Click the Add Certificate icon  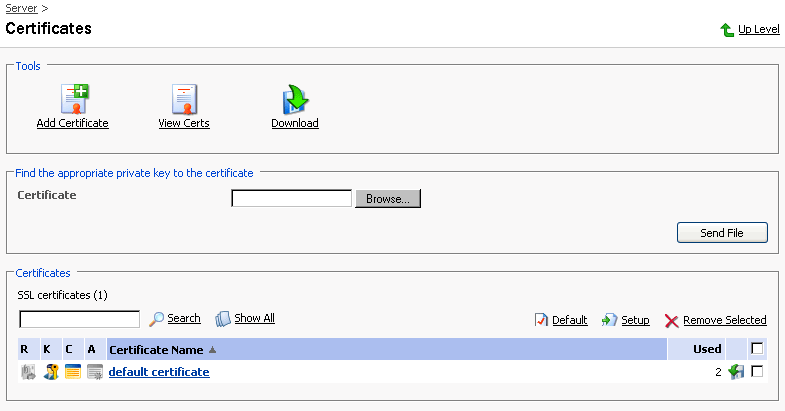point(73,99)
